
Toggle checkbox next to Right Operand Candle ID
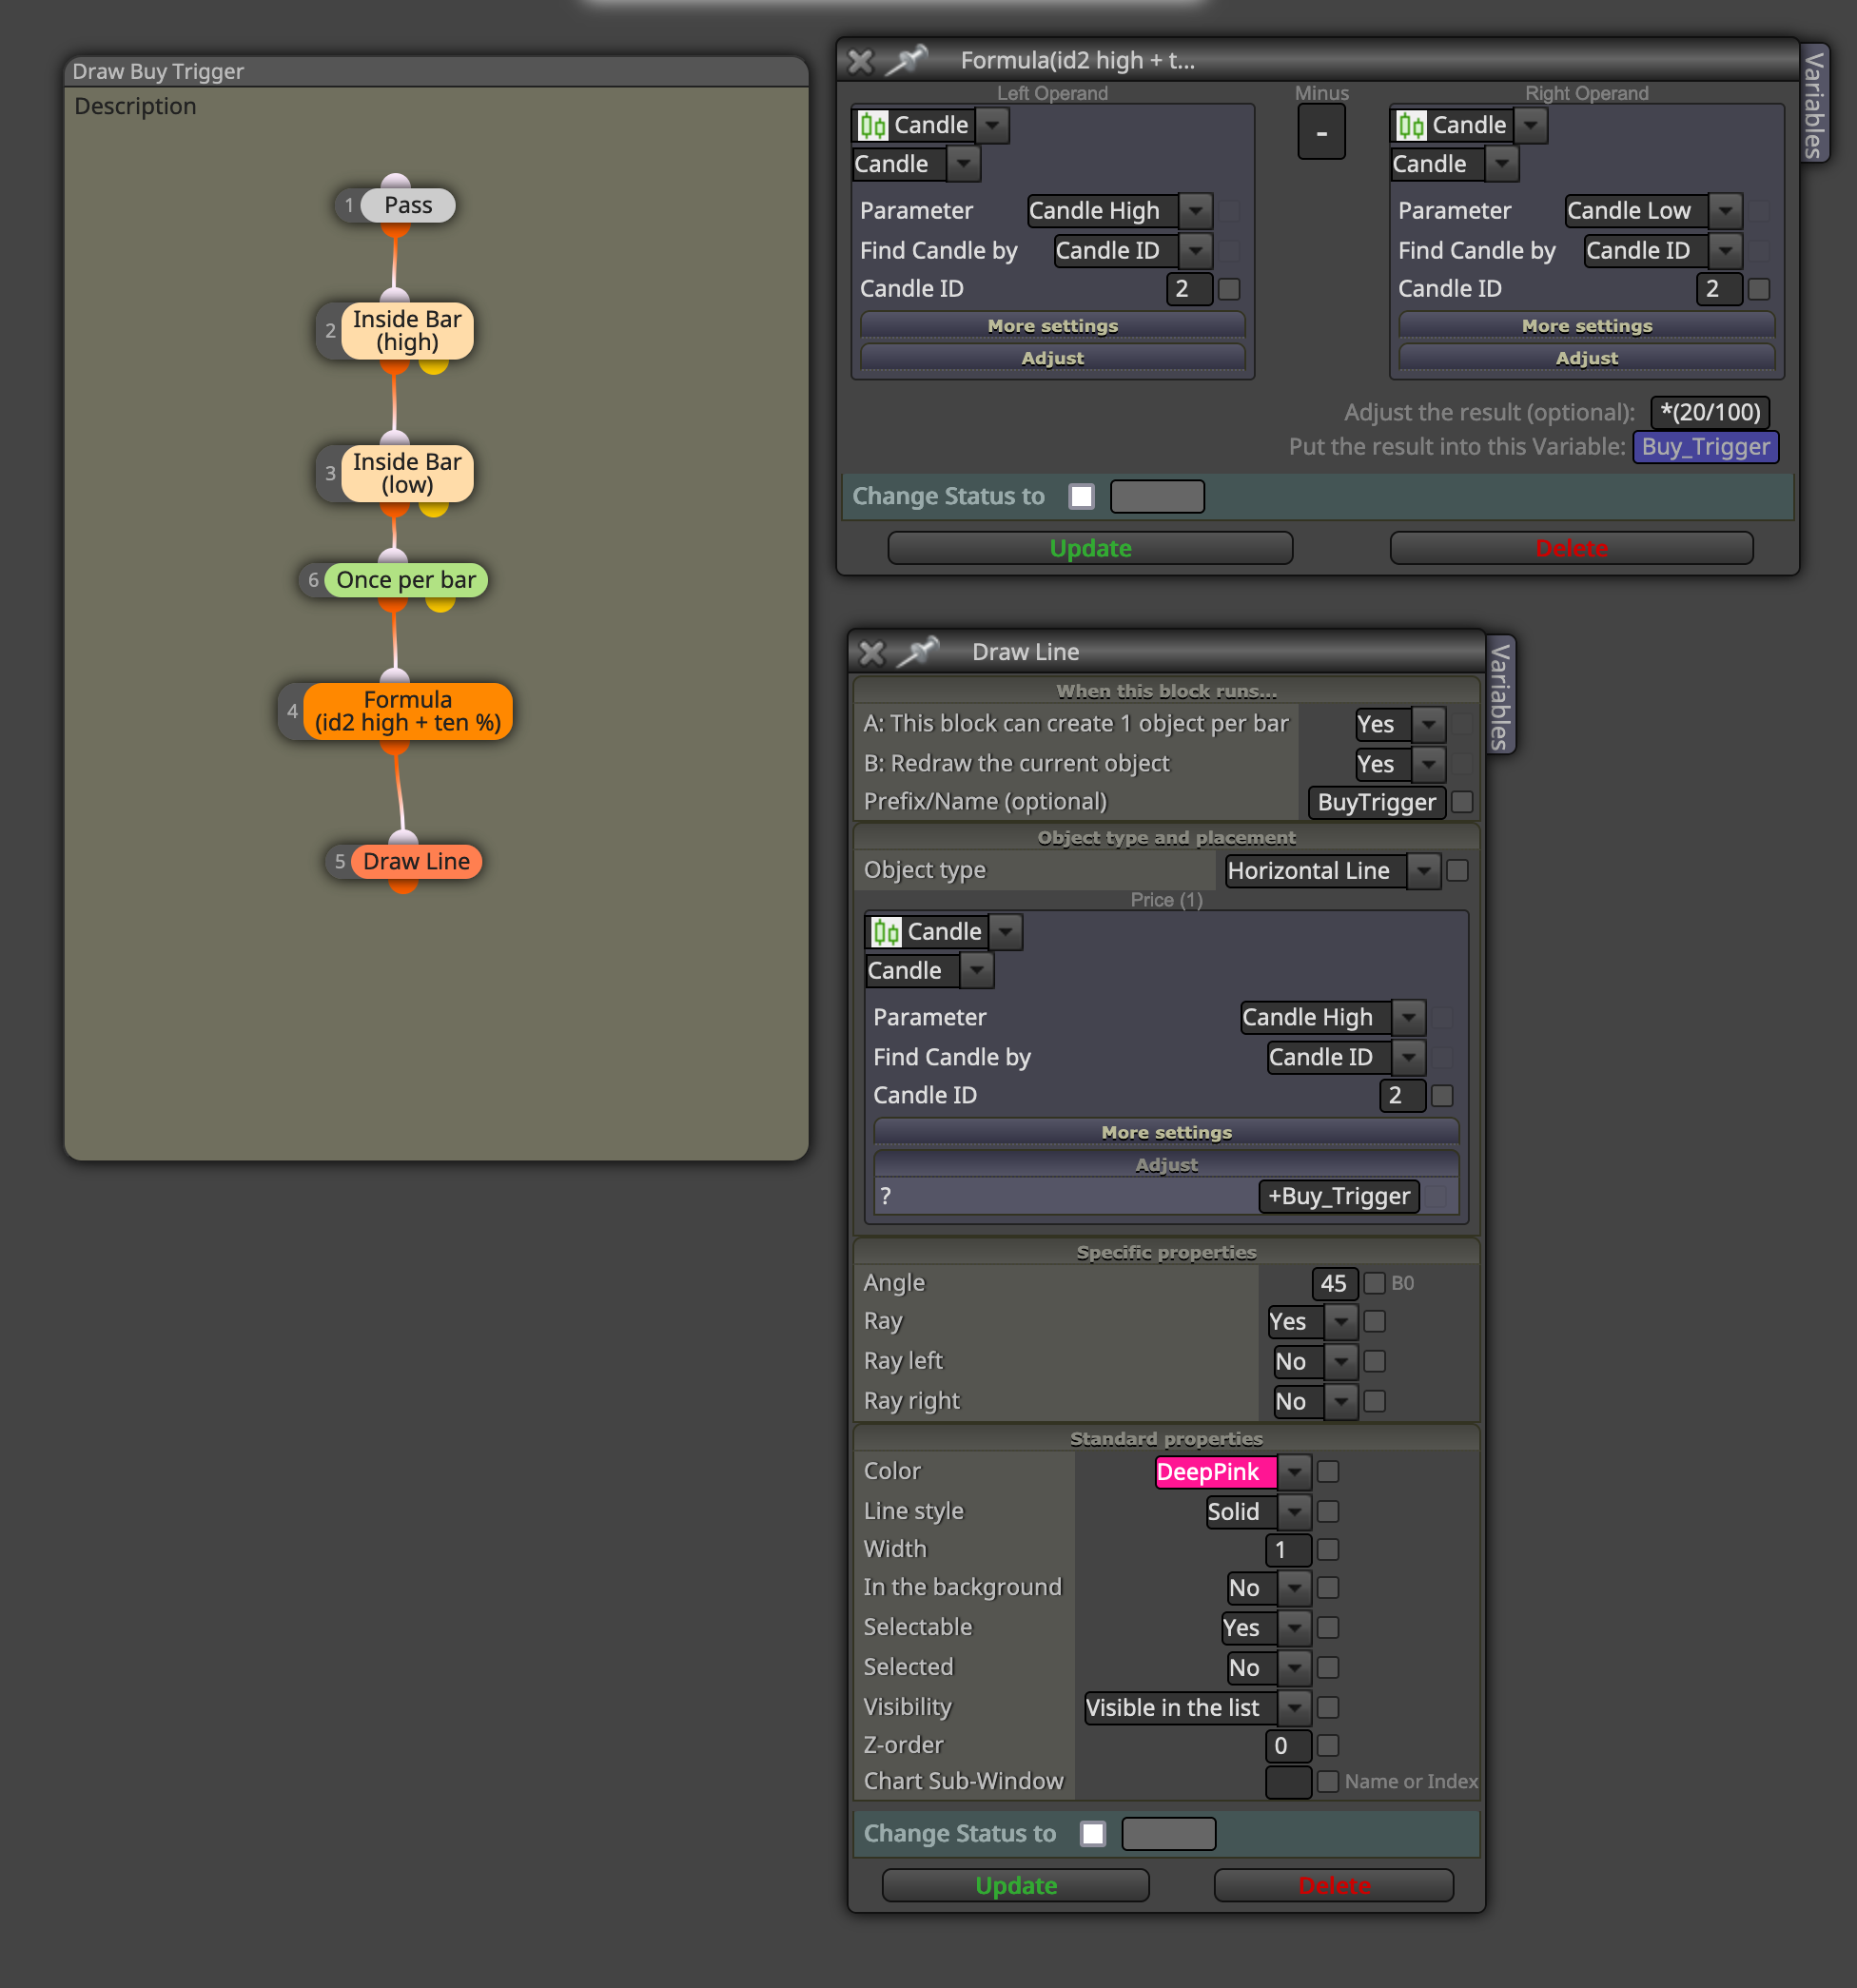[x=1759, y=289]
